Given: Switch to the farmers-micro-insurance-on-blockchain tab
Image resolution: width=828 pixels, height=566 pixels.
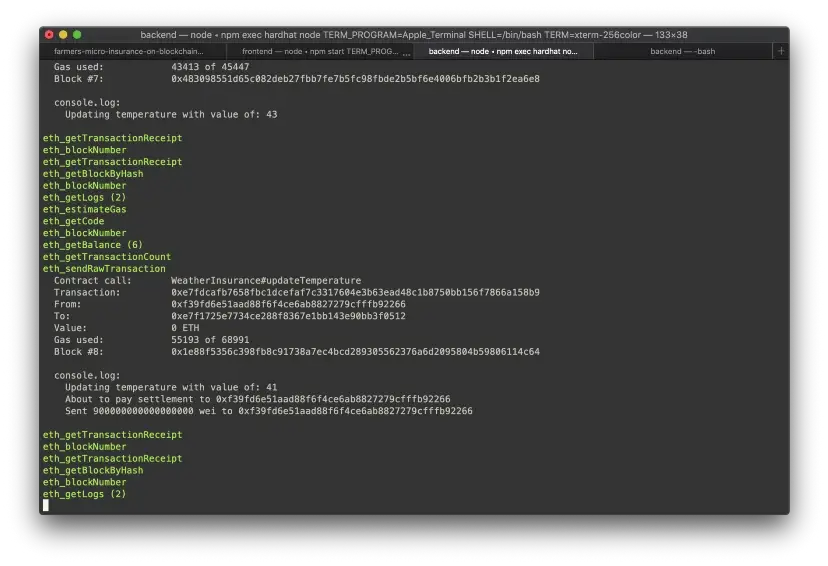Looking at the screenshot, I should click(128, 51).
